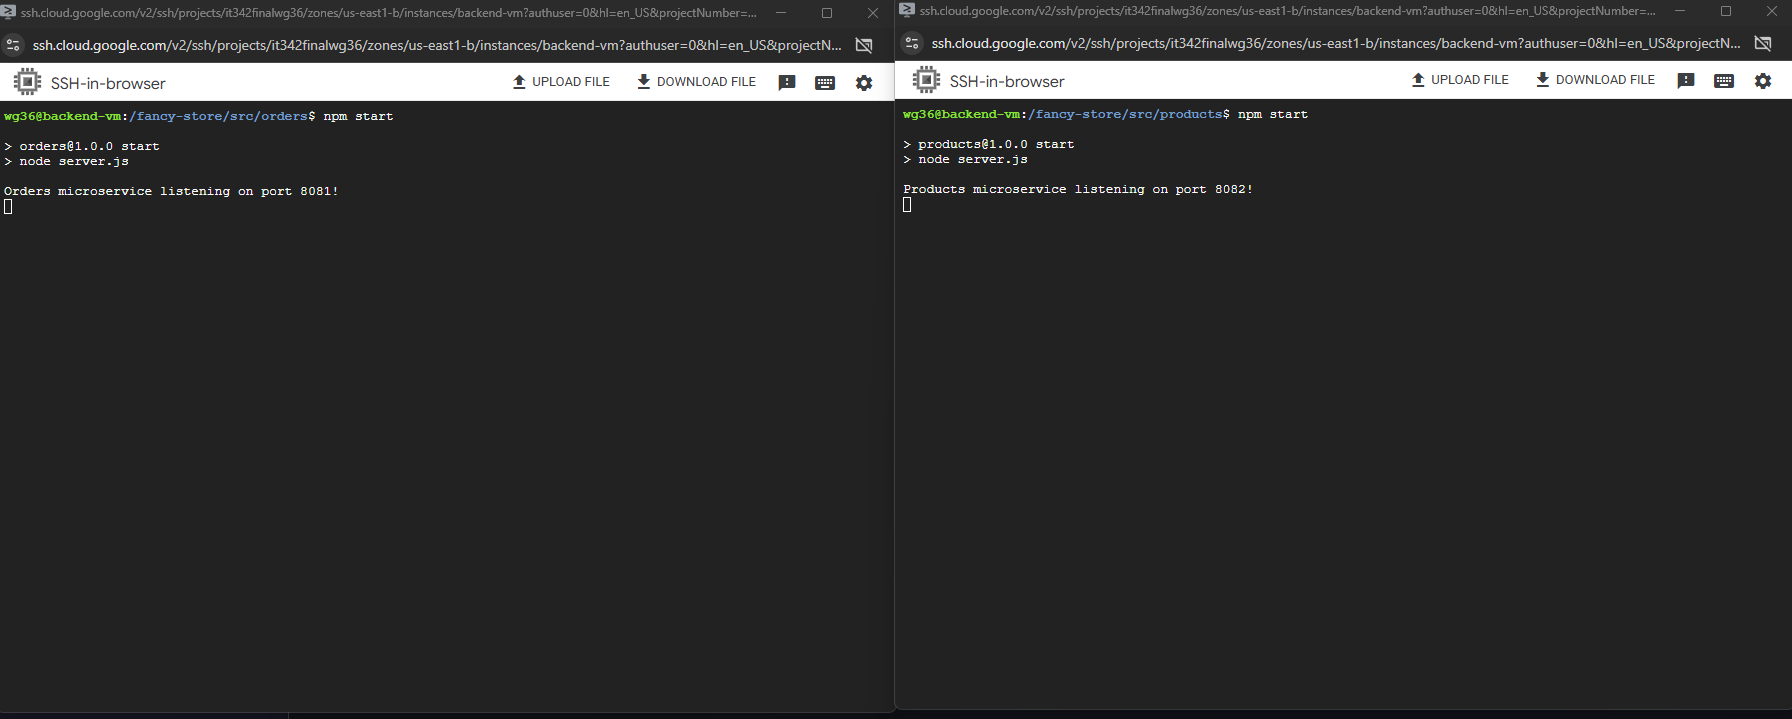Open the feedback icon in the orders window
The image size is (1792, 719).
tap(787, 83)
